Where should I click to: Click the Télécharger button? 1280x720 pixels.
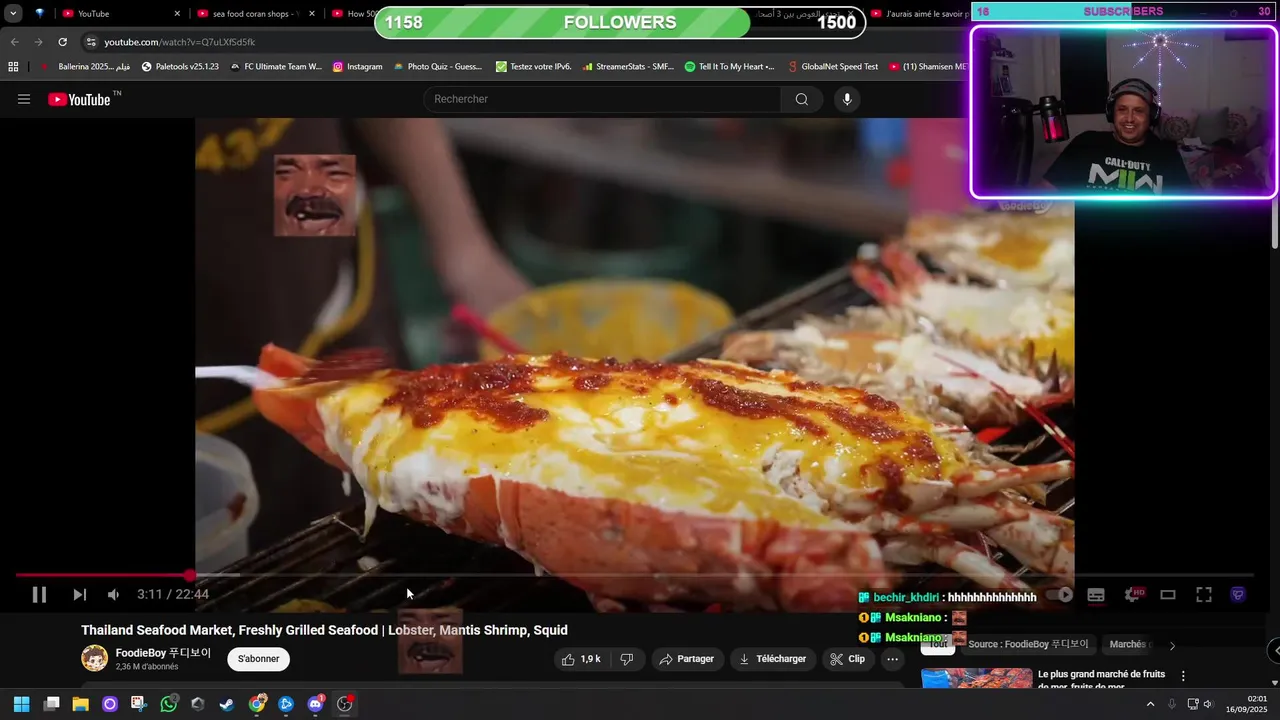(772, 659)
